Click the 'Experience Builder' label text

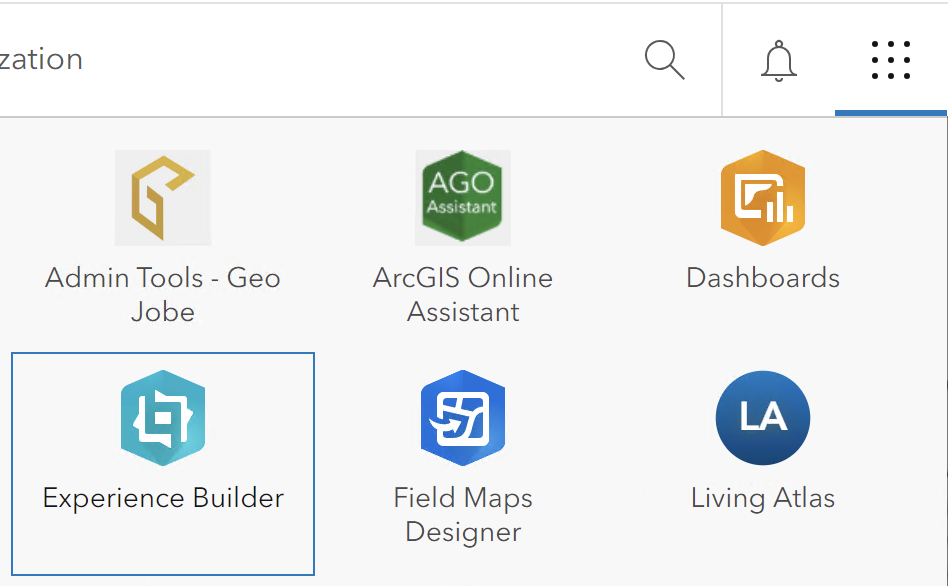click(163, 498)
